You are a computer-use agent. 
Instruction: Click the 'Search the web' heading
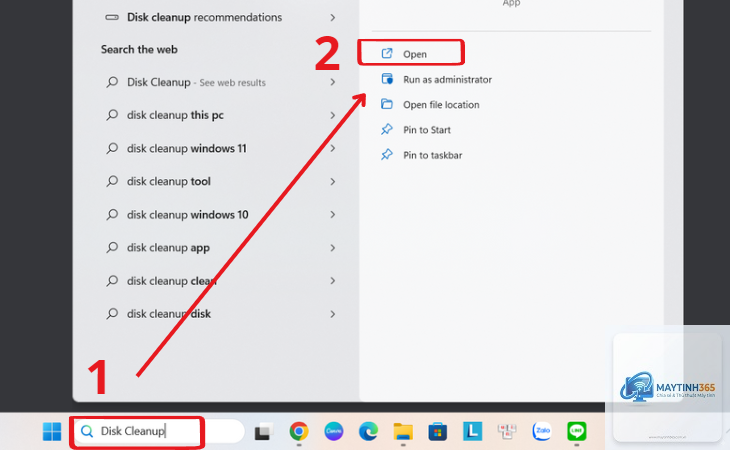(x=139, y=49)
